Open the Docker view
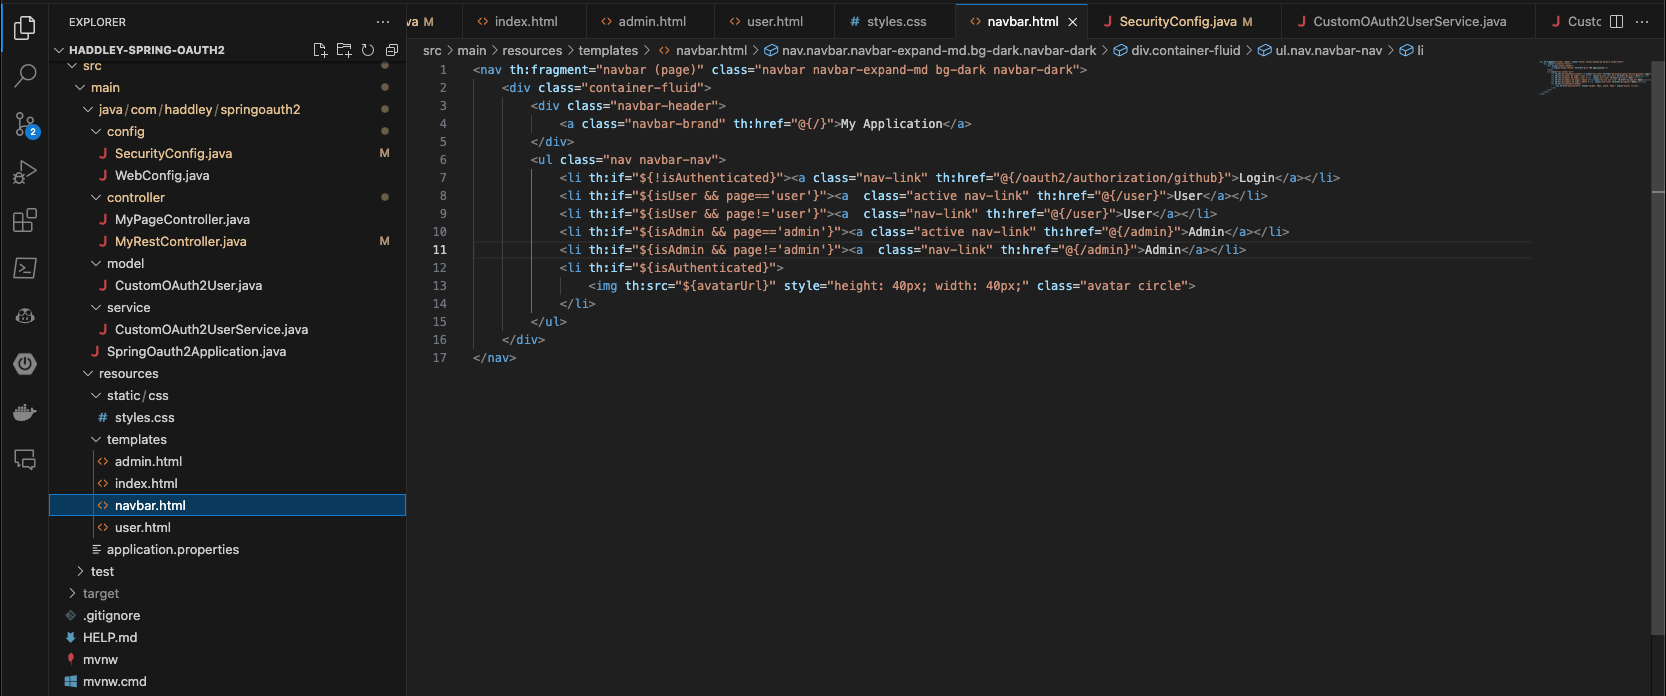The height and width of the screenshot is (696, 1666). tap(25, 412)
